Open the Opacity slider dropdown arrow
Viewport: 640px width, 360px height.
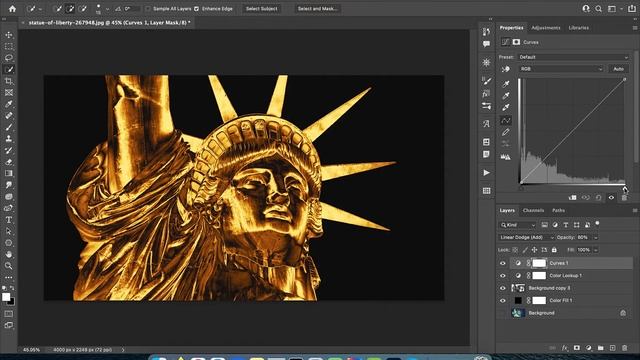pos(596,237)
